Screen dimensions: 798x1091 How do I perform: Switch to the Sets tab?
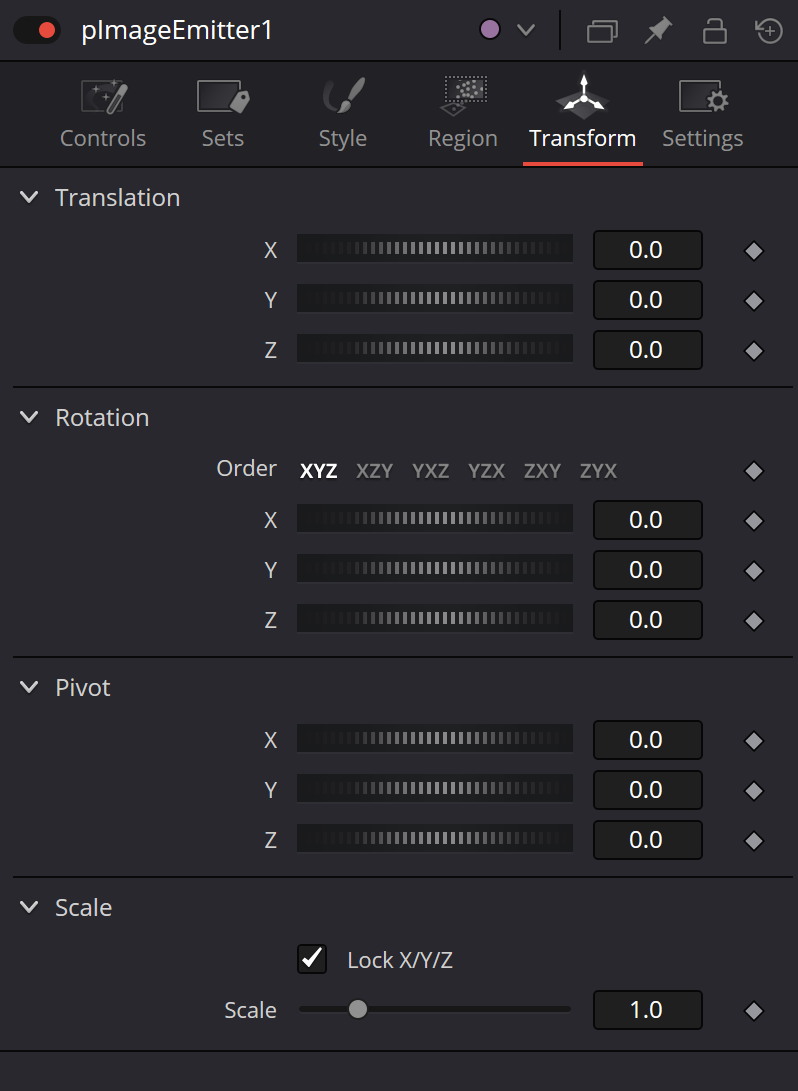tap(223, 114)
